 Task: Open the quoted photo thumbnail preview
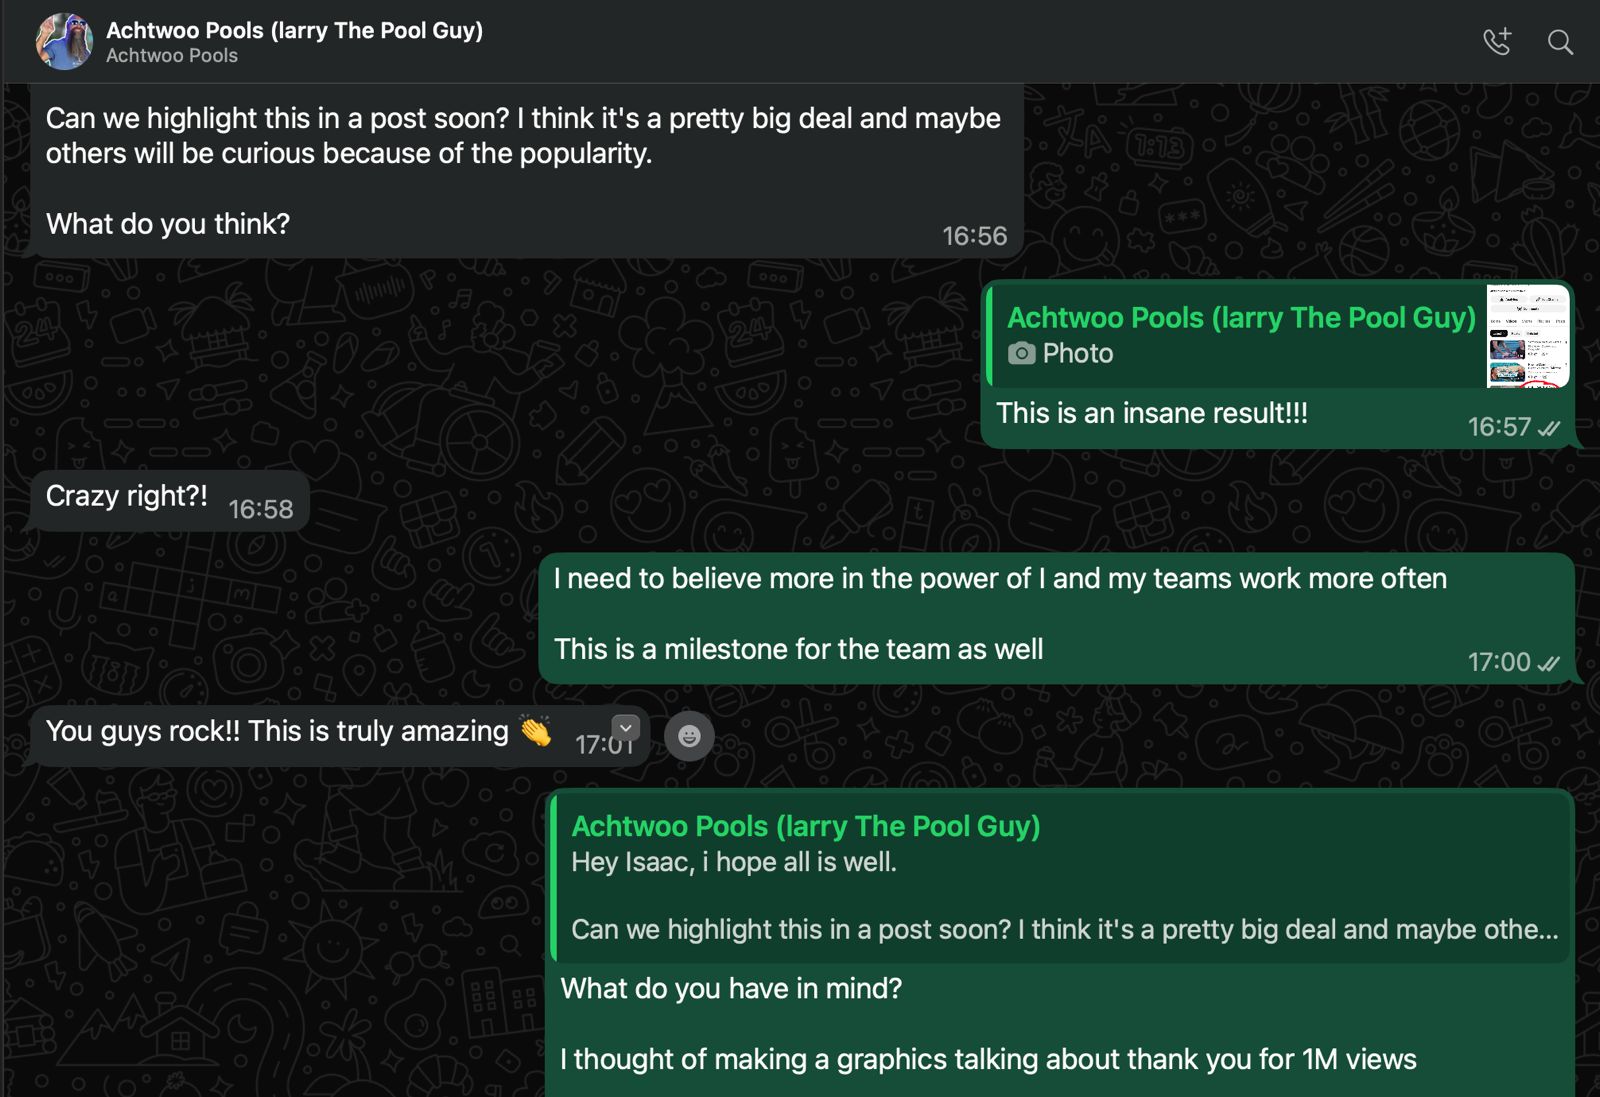point(1527,336)
